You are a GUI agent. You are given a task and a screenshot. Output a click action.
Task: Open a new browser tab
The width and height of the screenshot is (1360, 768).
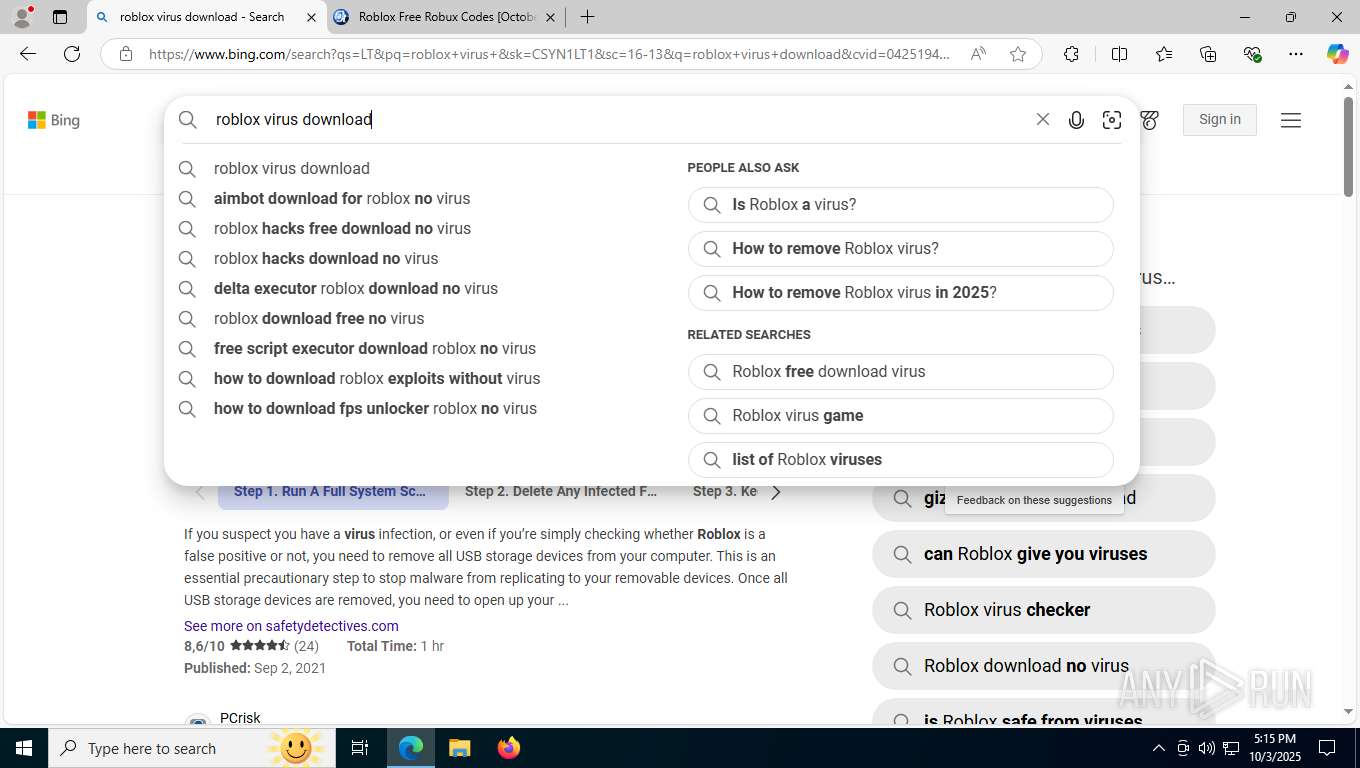tap(588, 17)
